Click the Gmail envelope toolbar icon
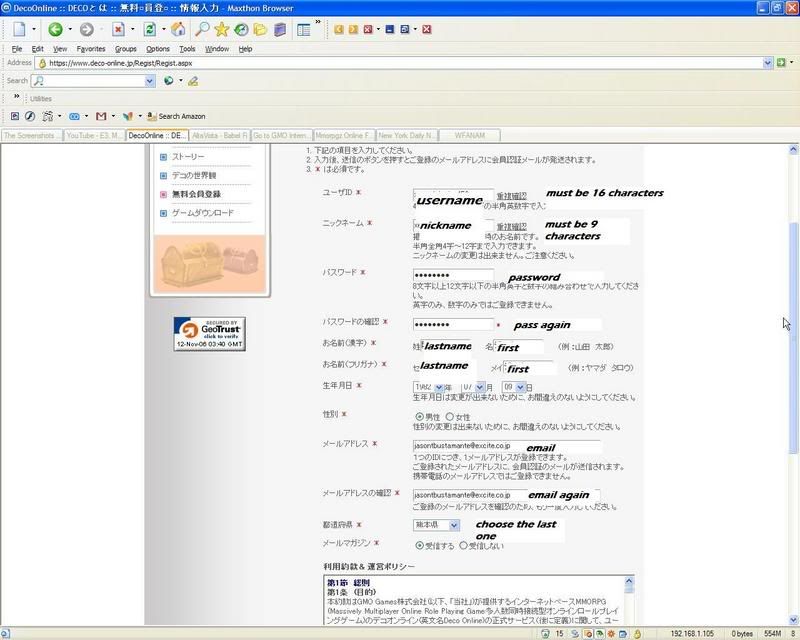 [100, 116]
